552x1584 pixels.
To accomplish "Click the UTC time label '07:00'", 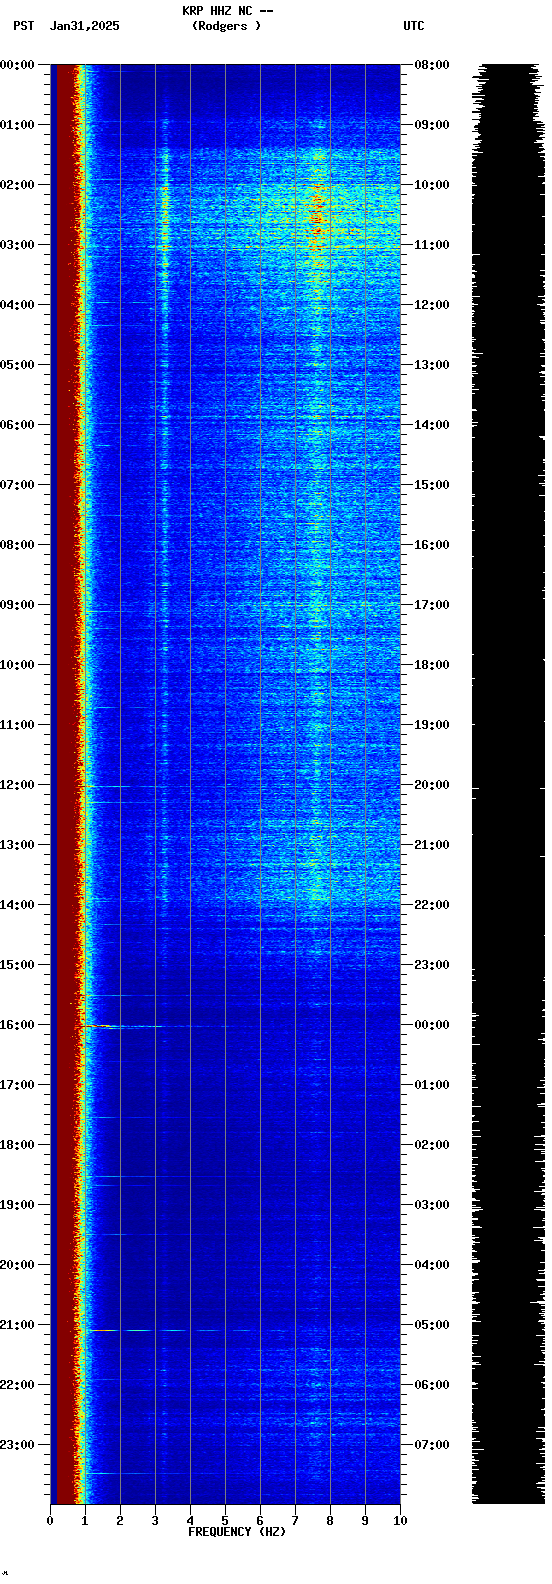I will pyautogui.click(x=432, y=1445).
